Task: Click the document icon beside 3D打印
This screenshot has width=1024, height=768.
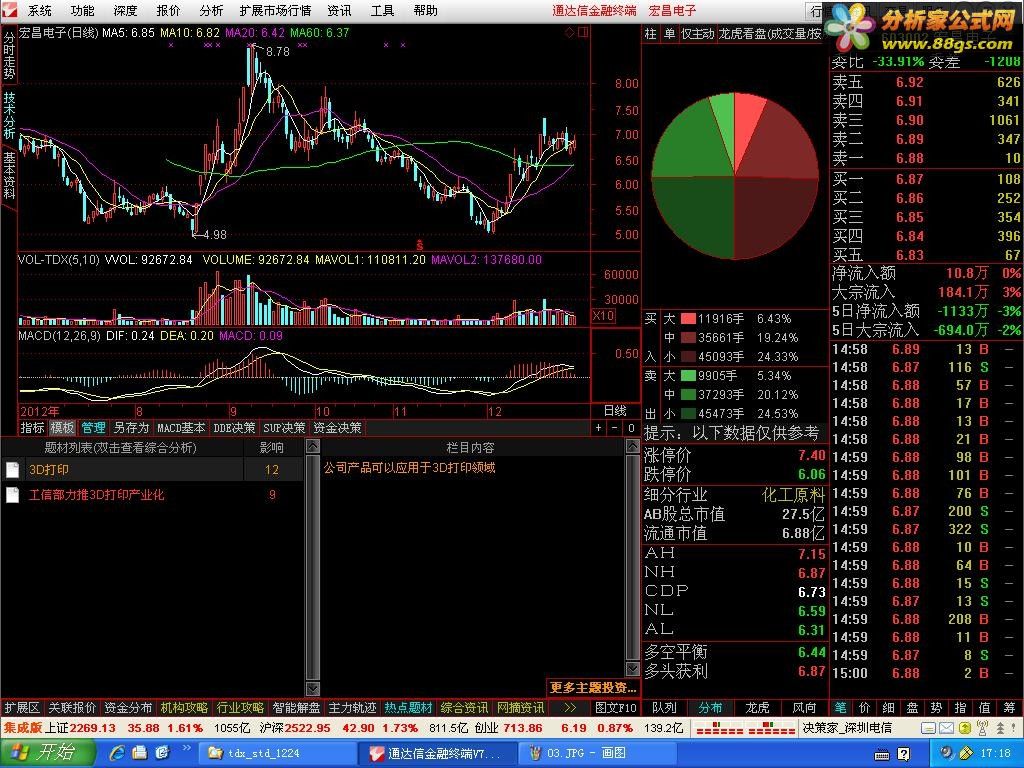Action: [x=12, y=470]
